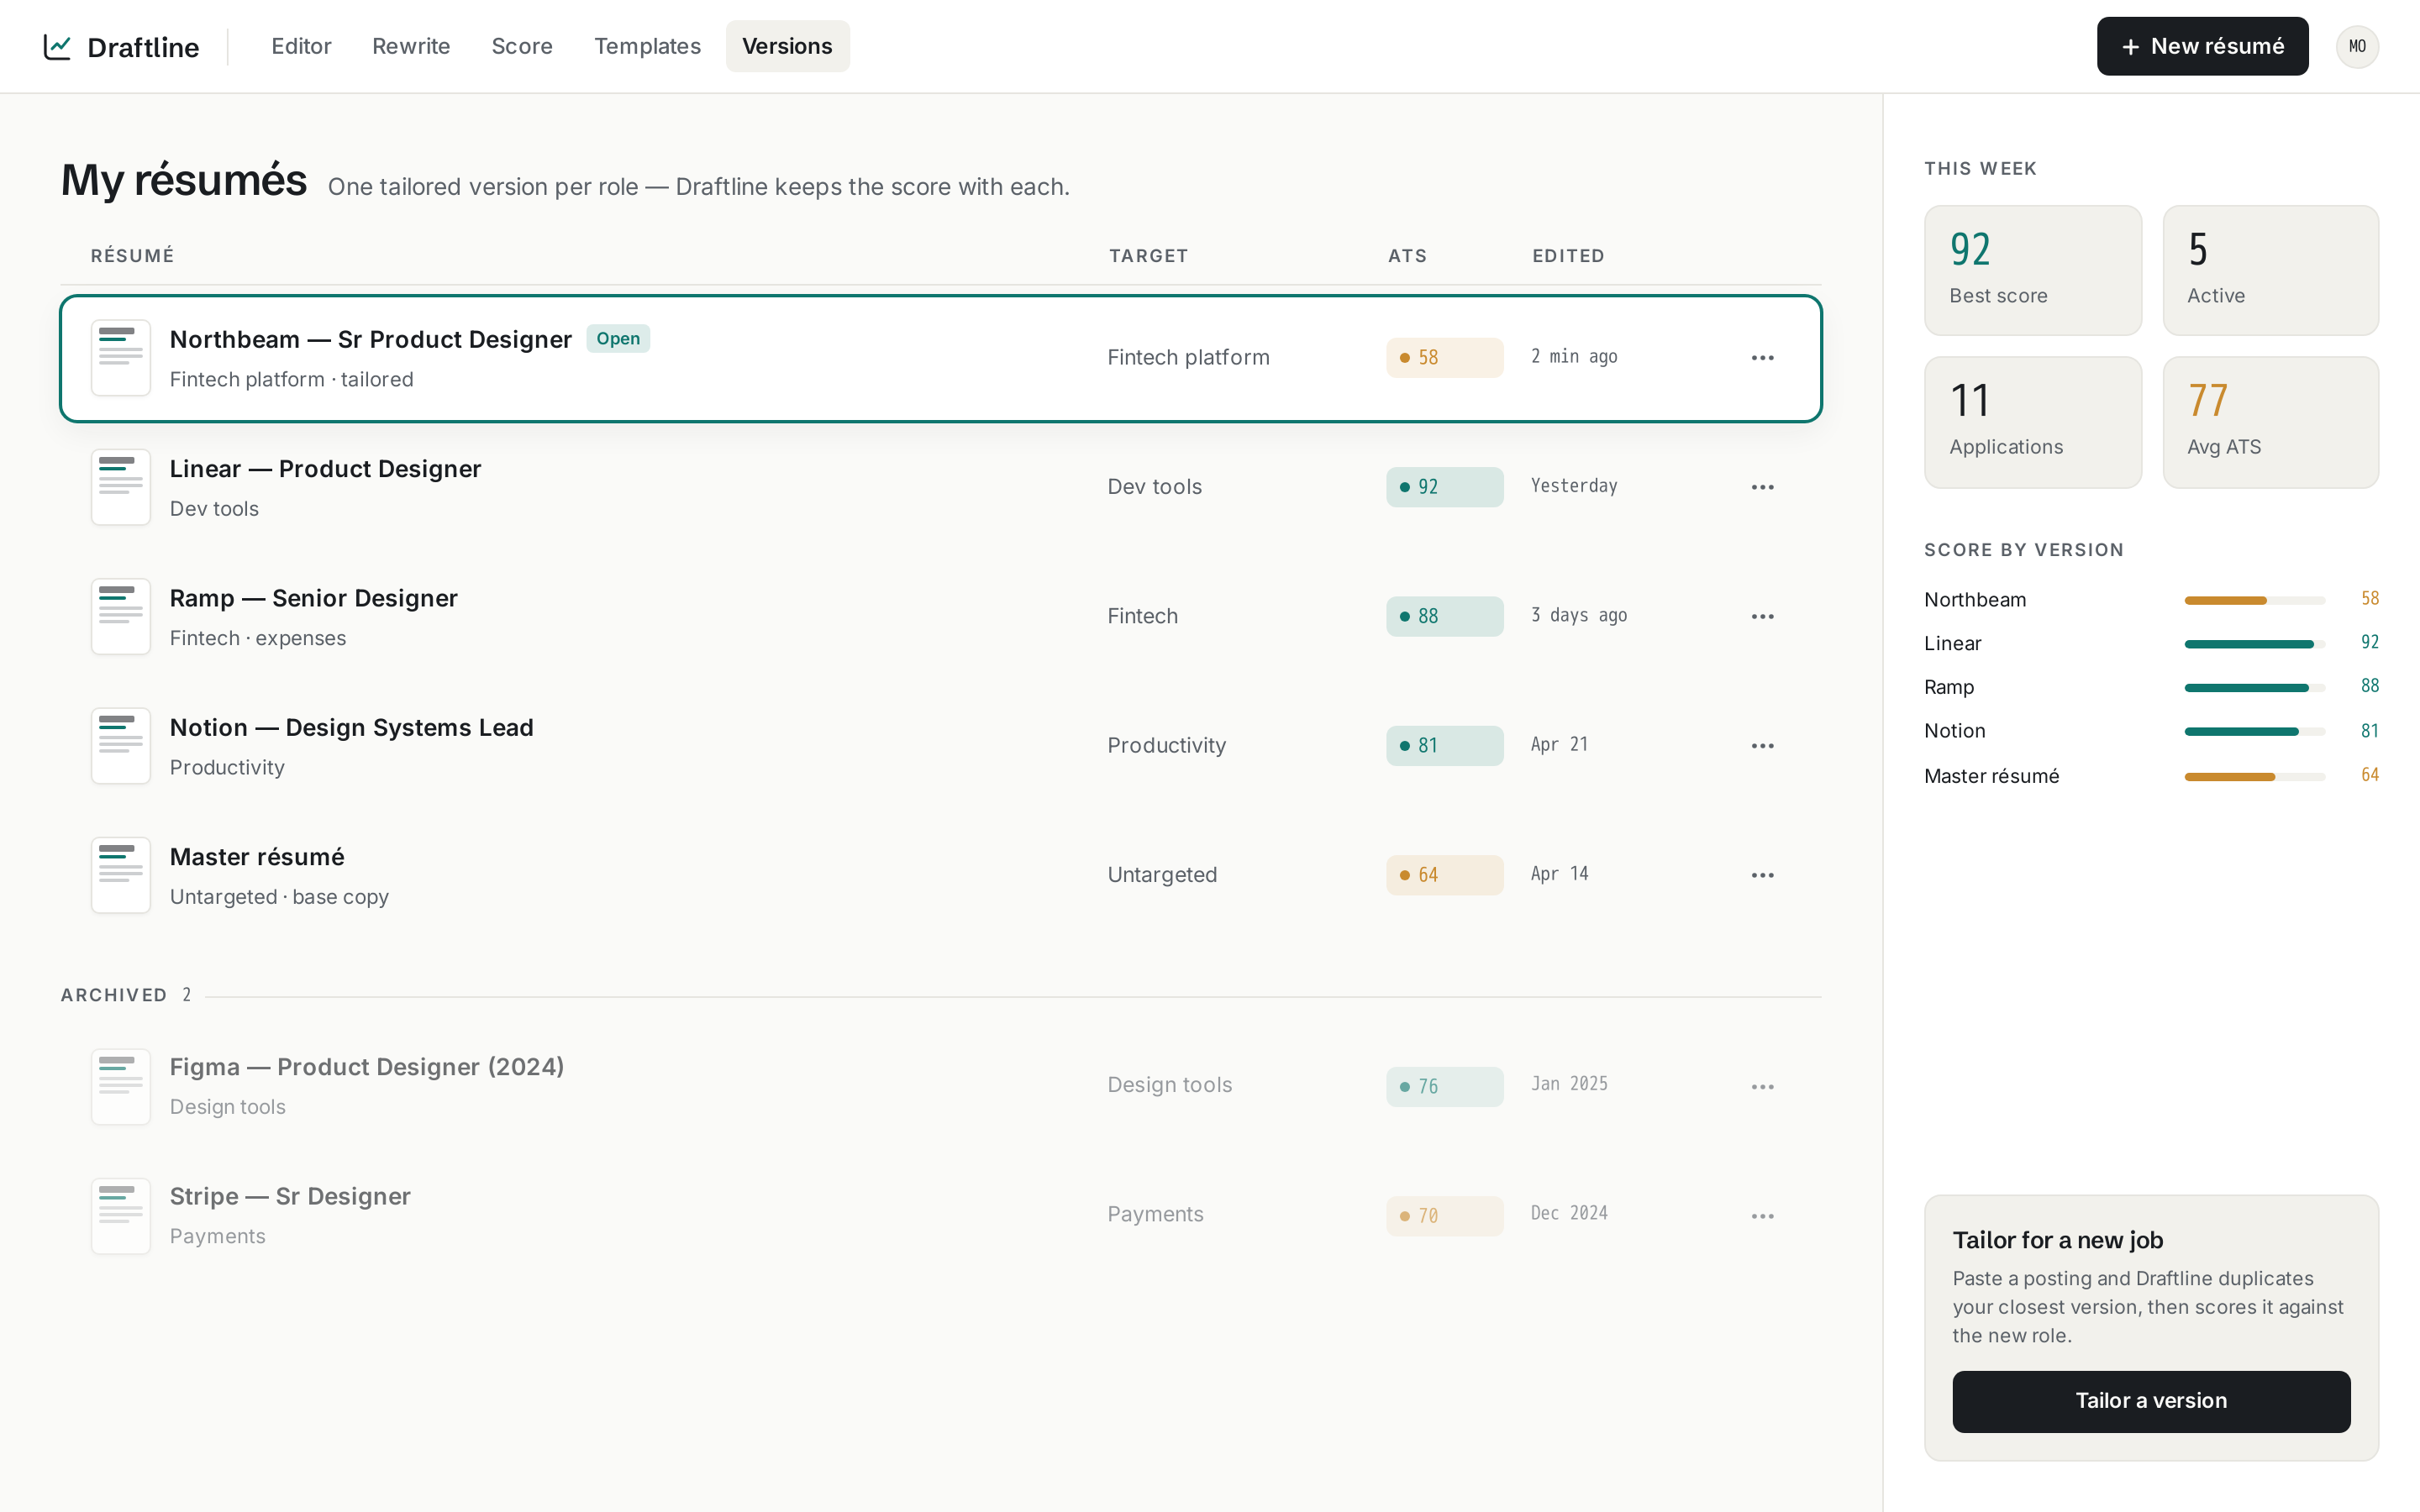This screenshot has height=1512, width=2420.
Task: Click Figma ATS score 76 badge
Action: pyautogui.click(x=1444, y=1087)
